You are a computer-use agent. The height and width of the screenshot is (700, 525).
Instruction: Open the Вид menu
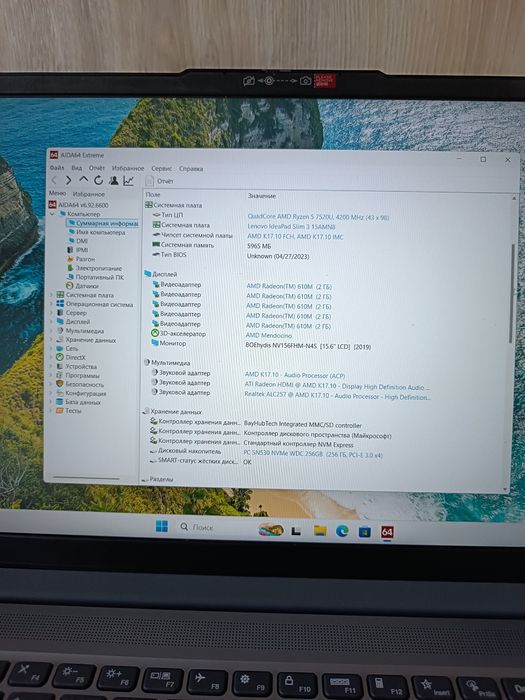point(77,168)
